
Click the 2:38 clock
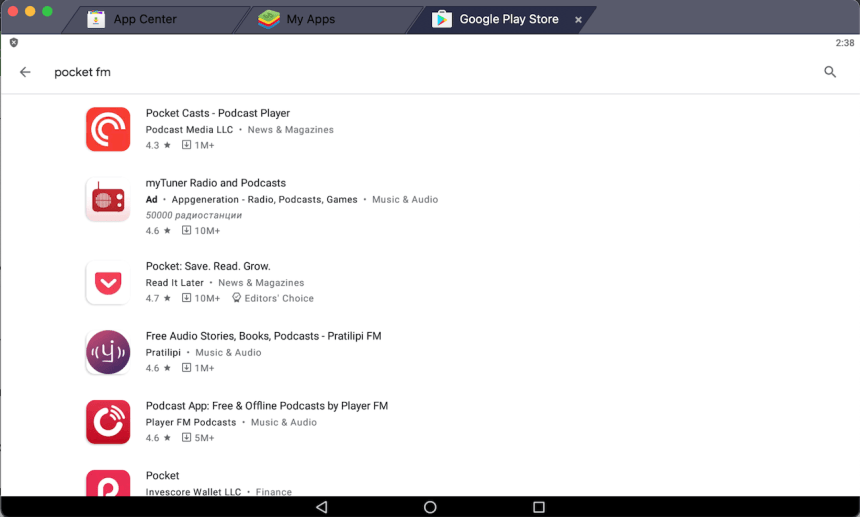click(845, 43)
